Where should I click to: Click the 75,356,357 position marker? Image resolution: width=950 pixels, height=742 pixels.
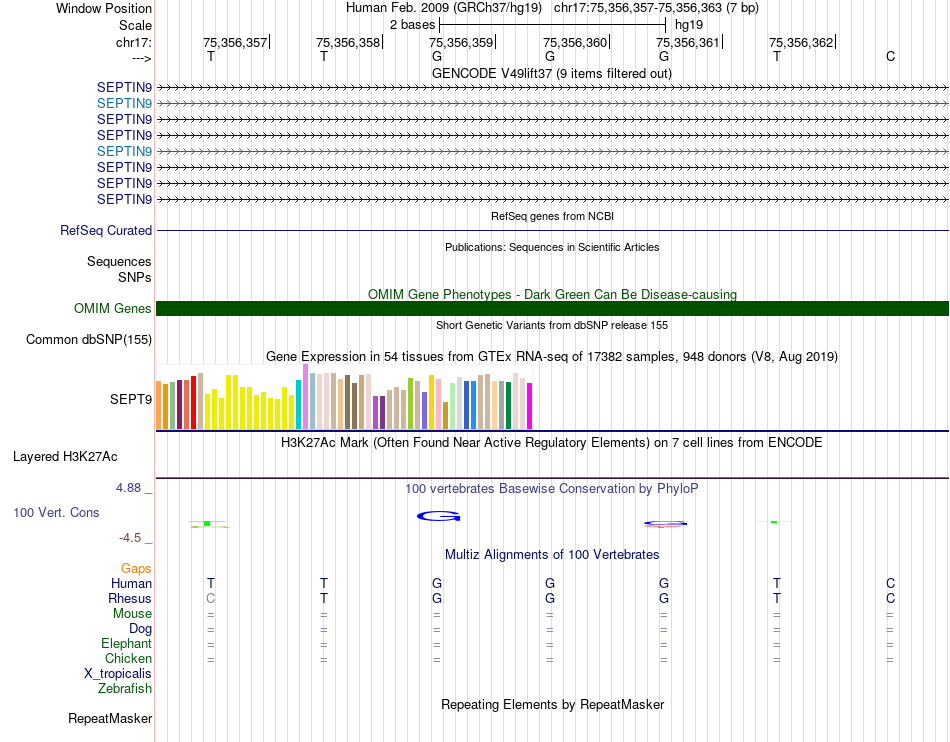coord(235,42)
